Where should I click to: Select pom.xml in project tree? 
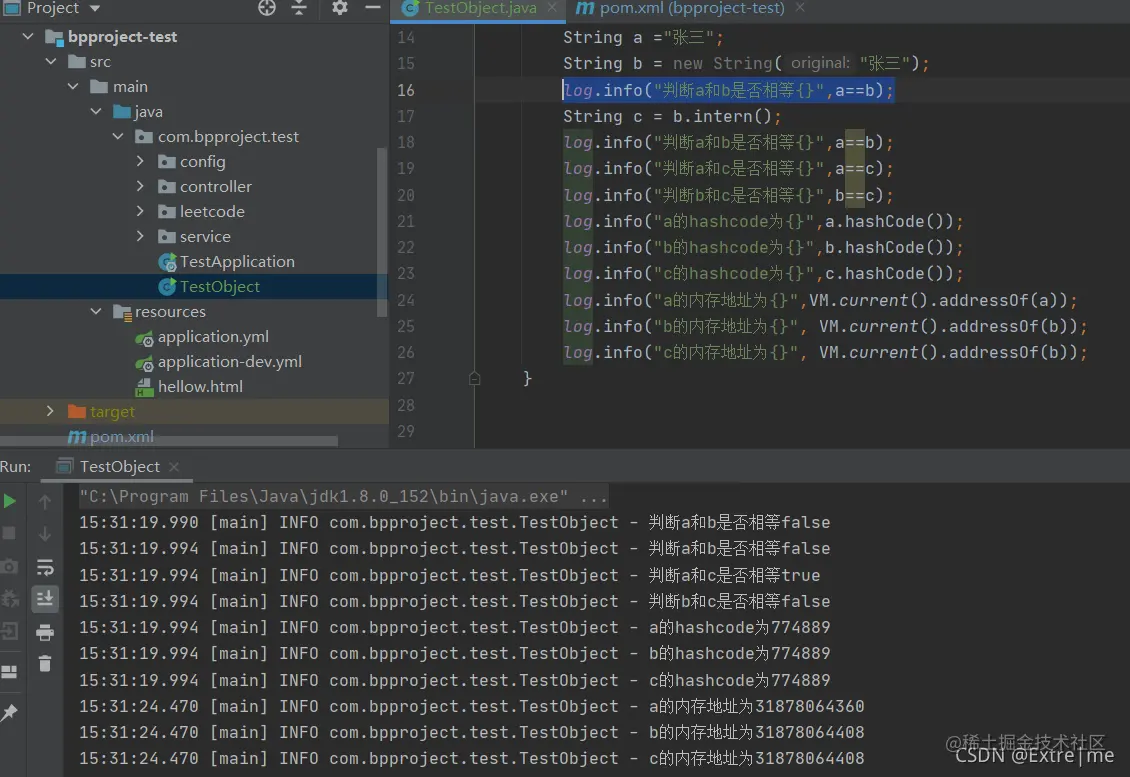point(122,436)
